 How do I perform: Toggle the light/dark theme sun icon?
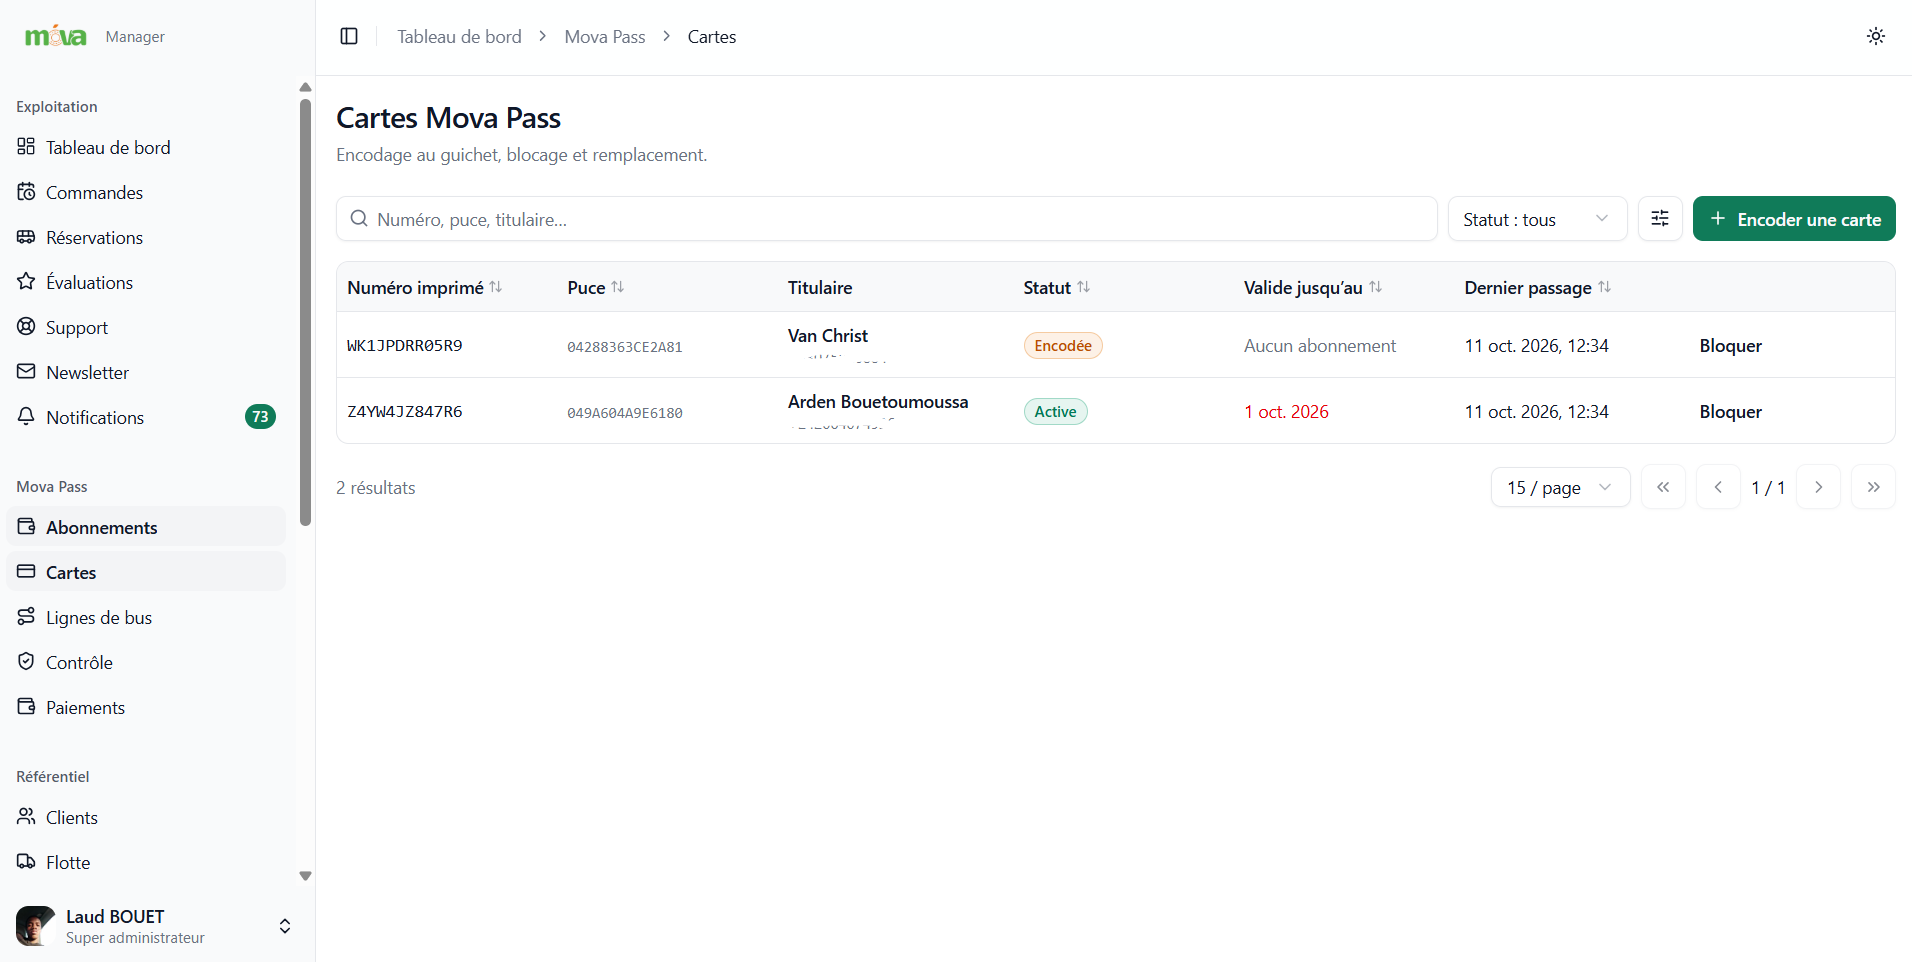(x=1876, y=36)
